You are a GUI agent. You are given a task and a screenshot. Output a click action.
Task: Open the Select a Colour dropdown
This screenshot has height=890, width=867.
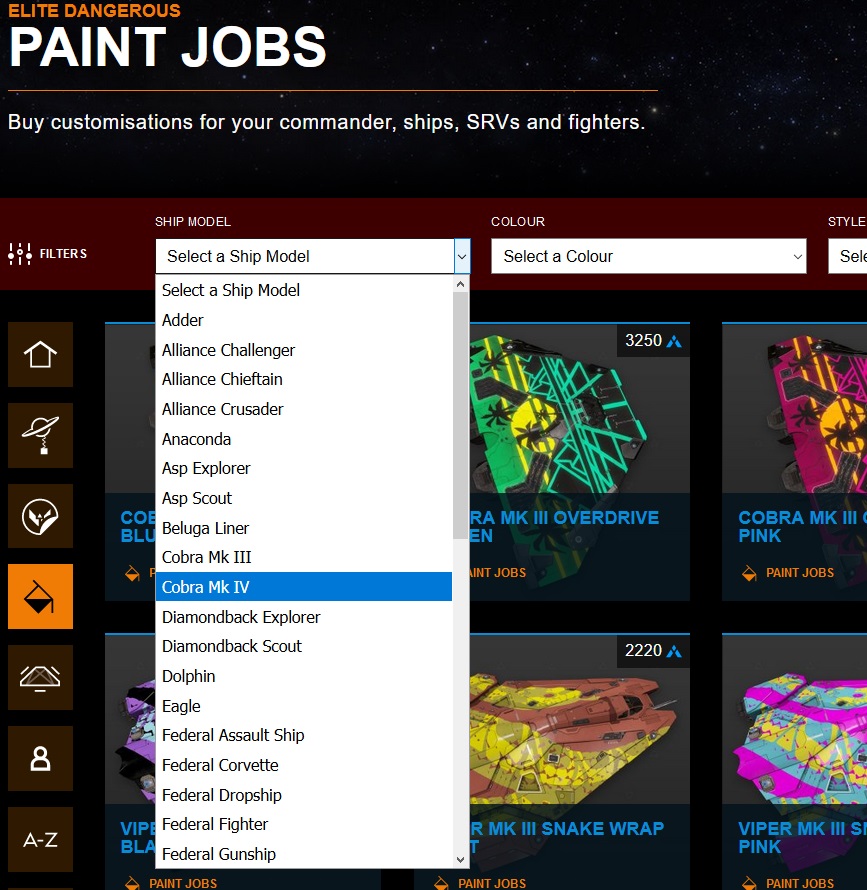(648, 257)
